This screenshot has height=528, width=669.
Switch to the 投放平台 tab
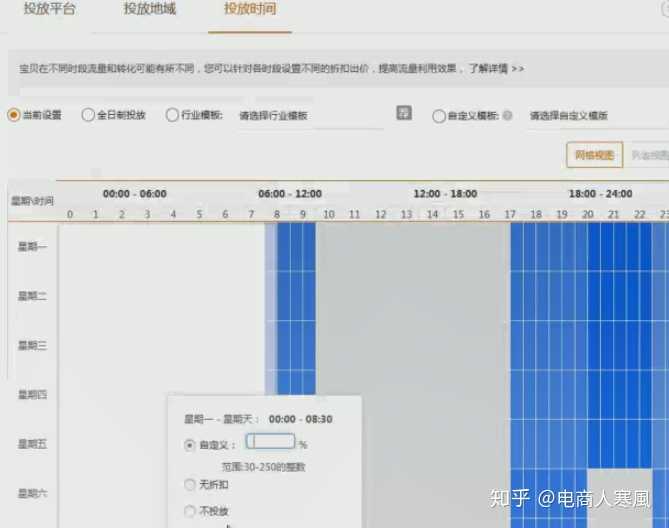[x=49, y=10]
